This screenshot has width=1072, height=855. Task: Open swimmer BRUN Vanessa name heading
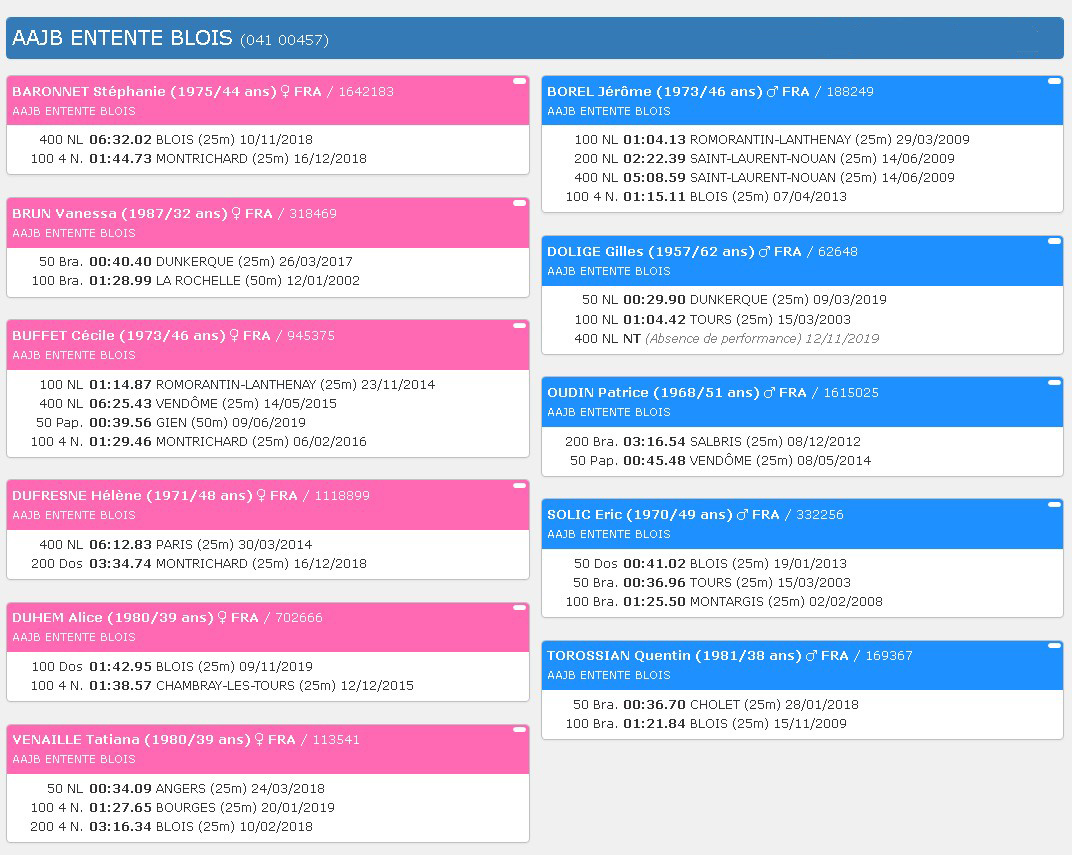click(x=120, y=213)
